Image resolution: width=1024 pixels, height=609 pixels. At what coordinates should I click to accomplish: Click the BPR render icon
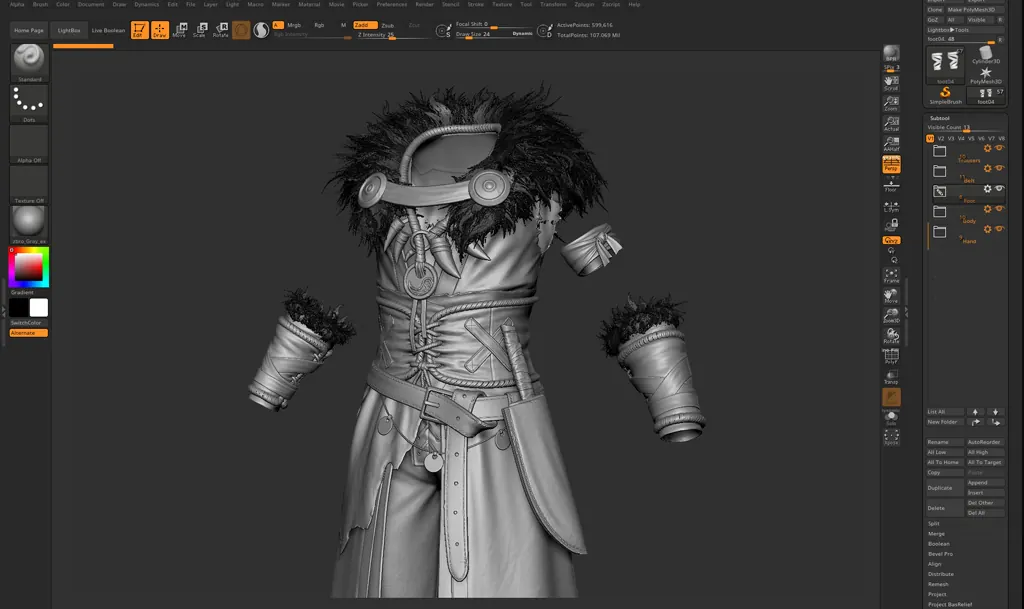(x=891, y=54)
